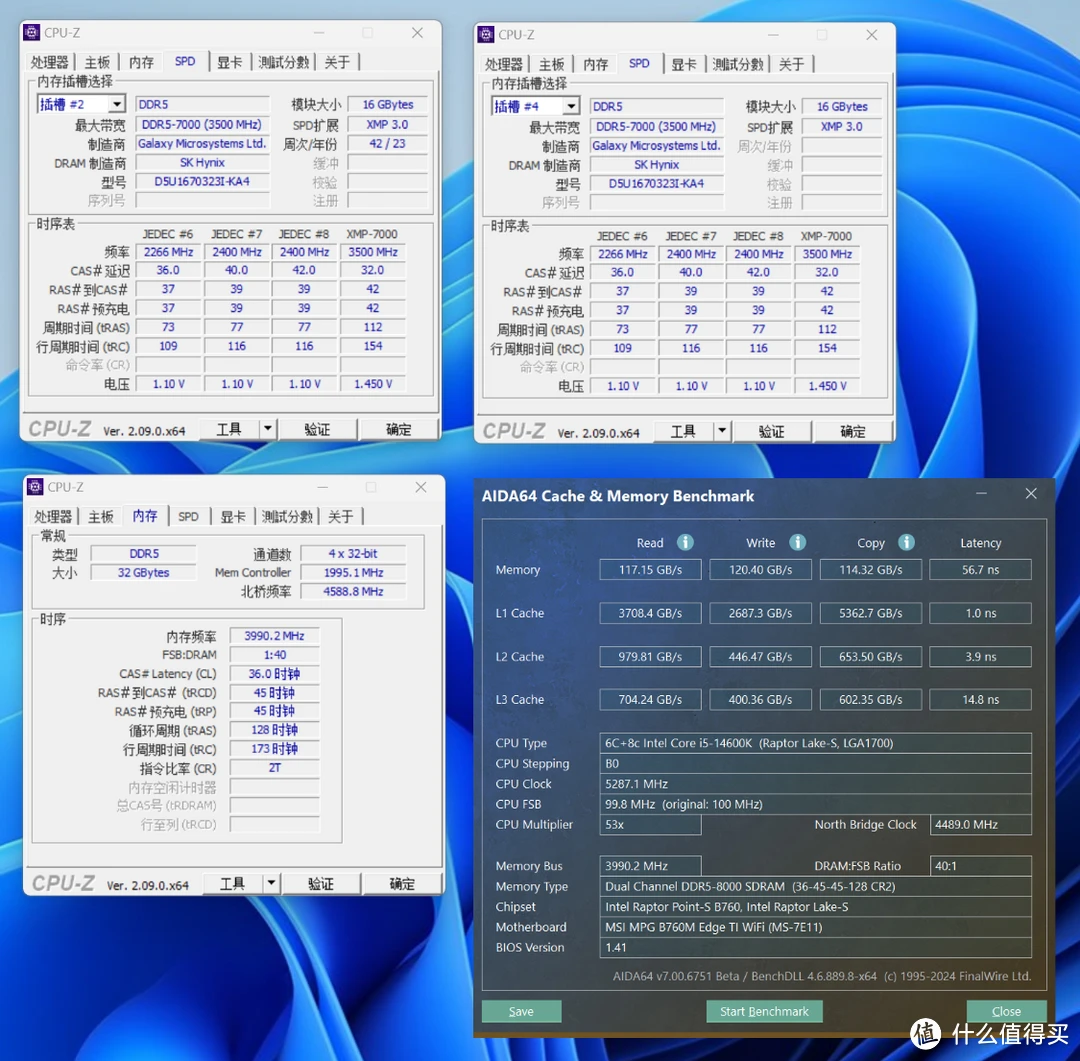Image resolution: width=1080 pixels, height=1061 pixels.
Task: Click the Memory Latency value 56.7 ns
Action: tap(981, 570)
